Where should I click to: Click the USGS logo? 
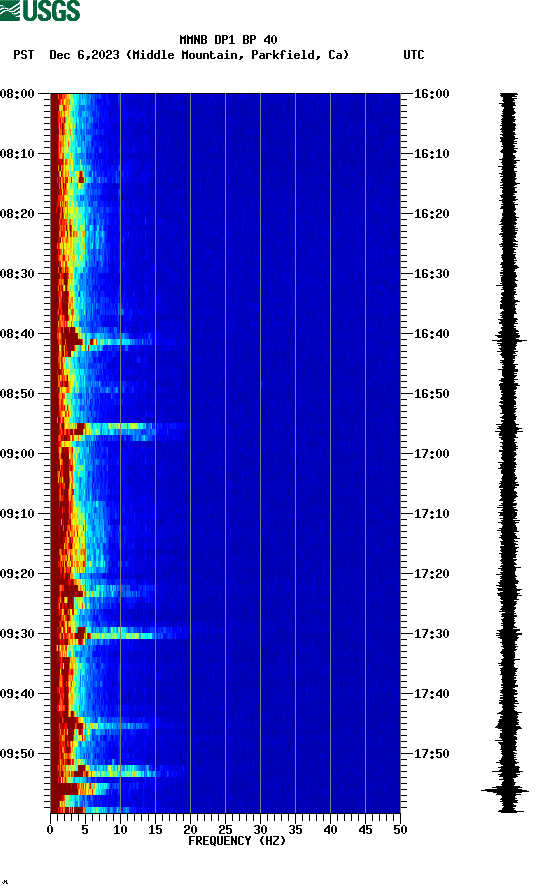click(40, 10)
